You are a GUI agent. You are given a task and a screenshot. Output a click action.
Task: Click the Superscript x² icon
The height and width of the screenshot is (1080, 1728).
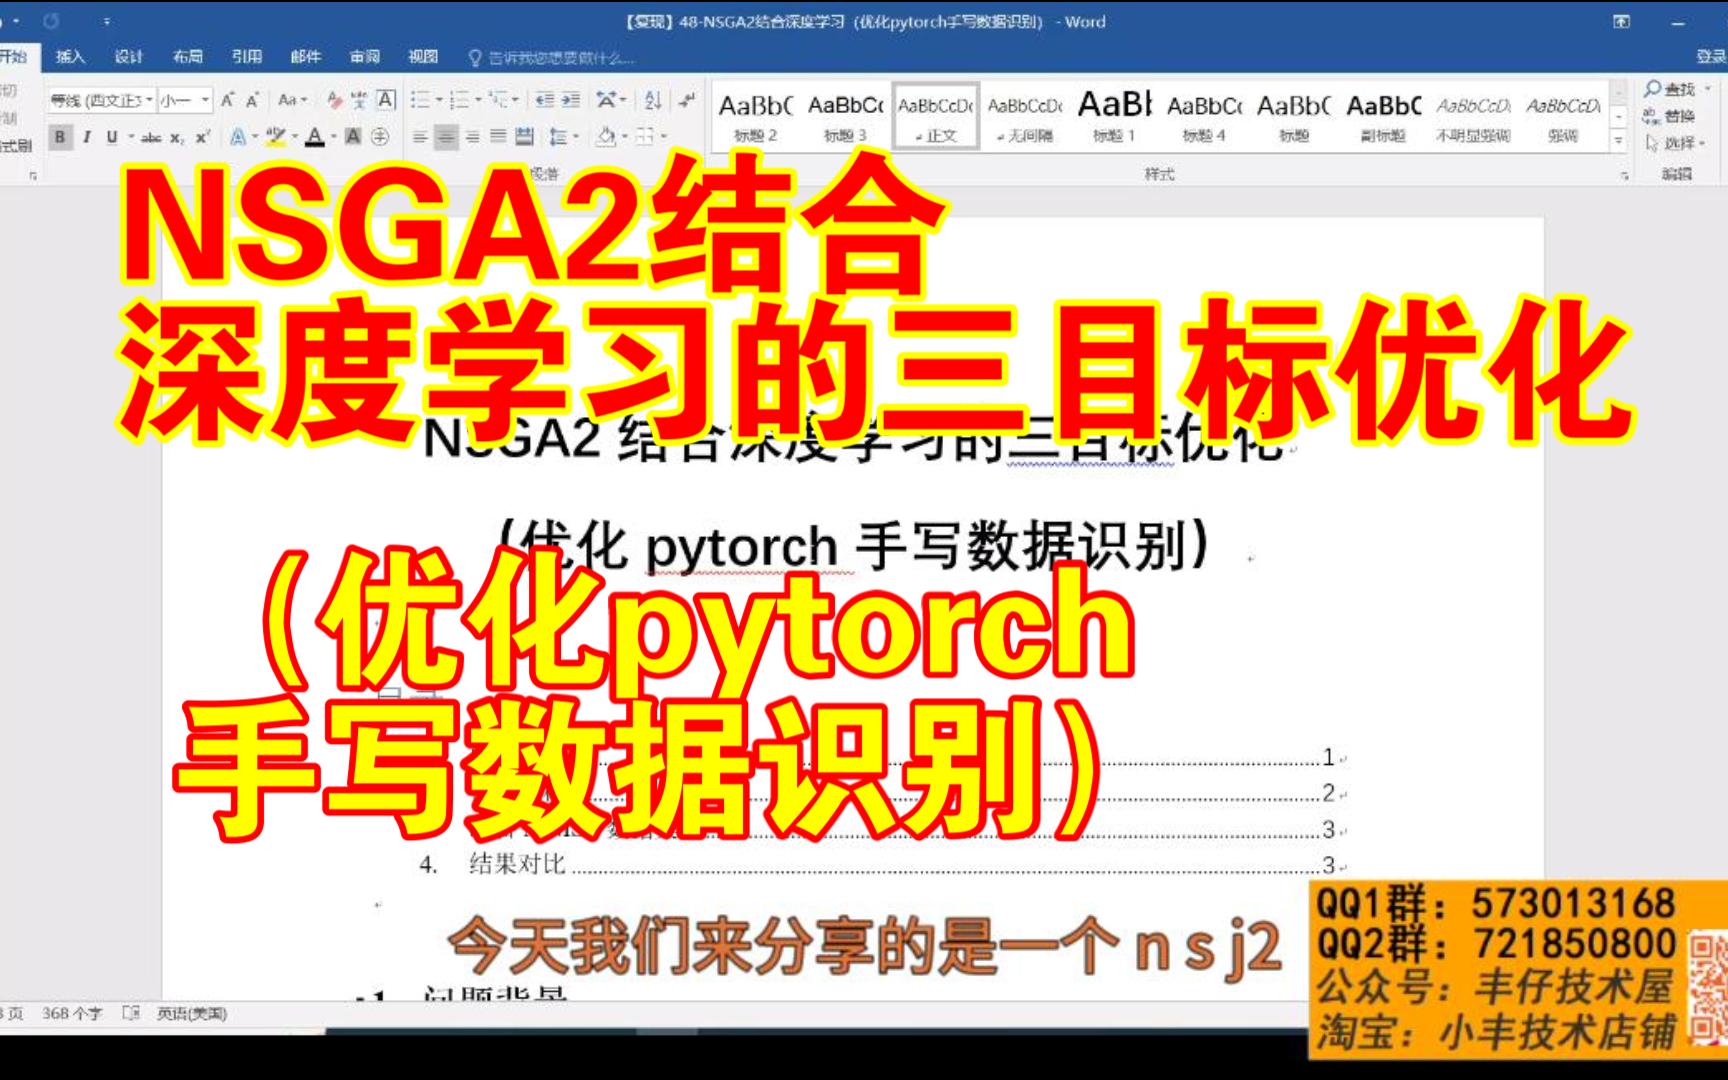tap(201, 137)
